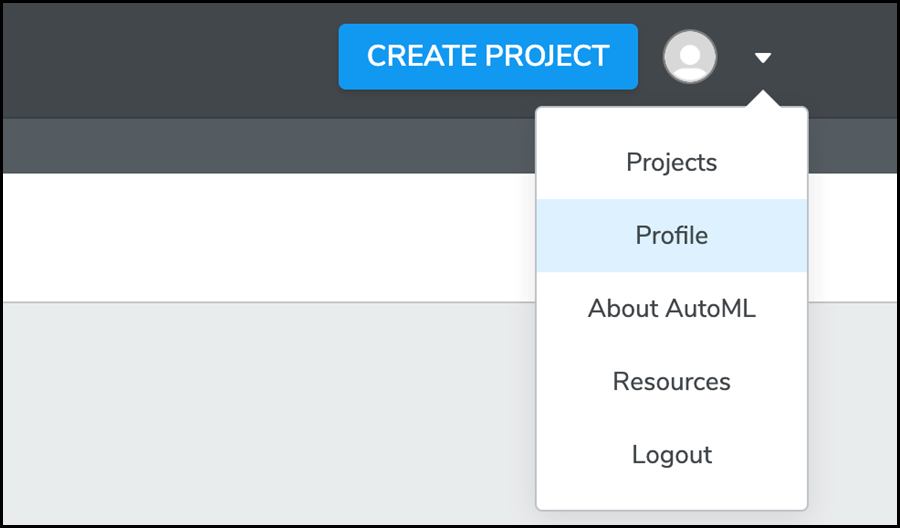The height and width of the screenshot is (528, 900).
Task: Click the CREATE PROJECT button
Action: (x=488, y=56)
